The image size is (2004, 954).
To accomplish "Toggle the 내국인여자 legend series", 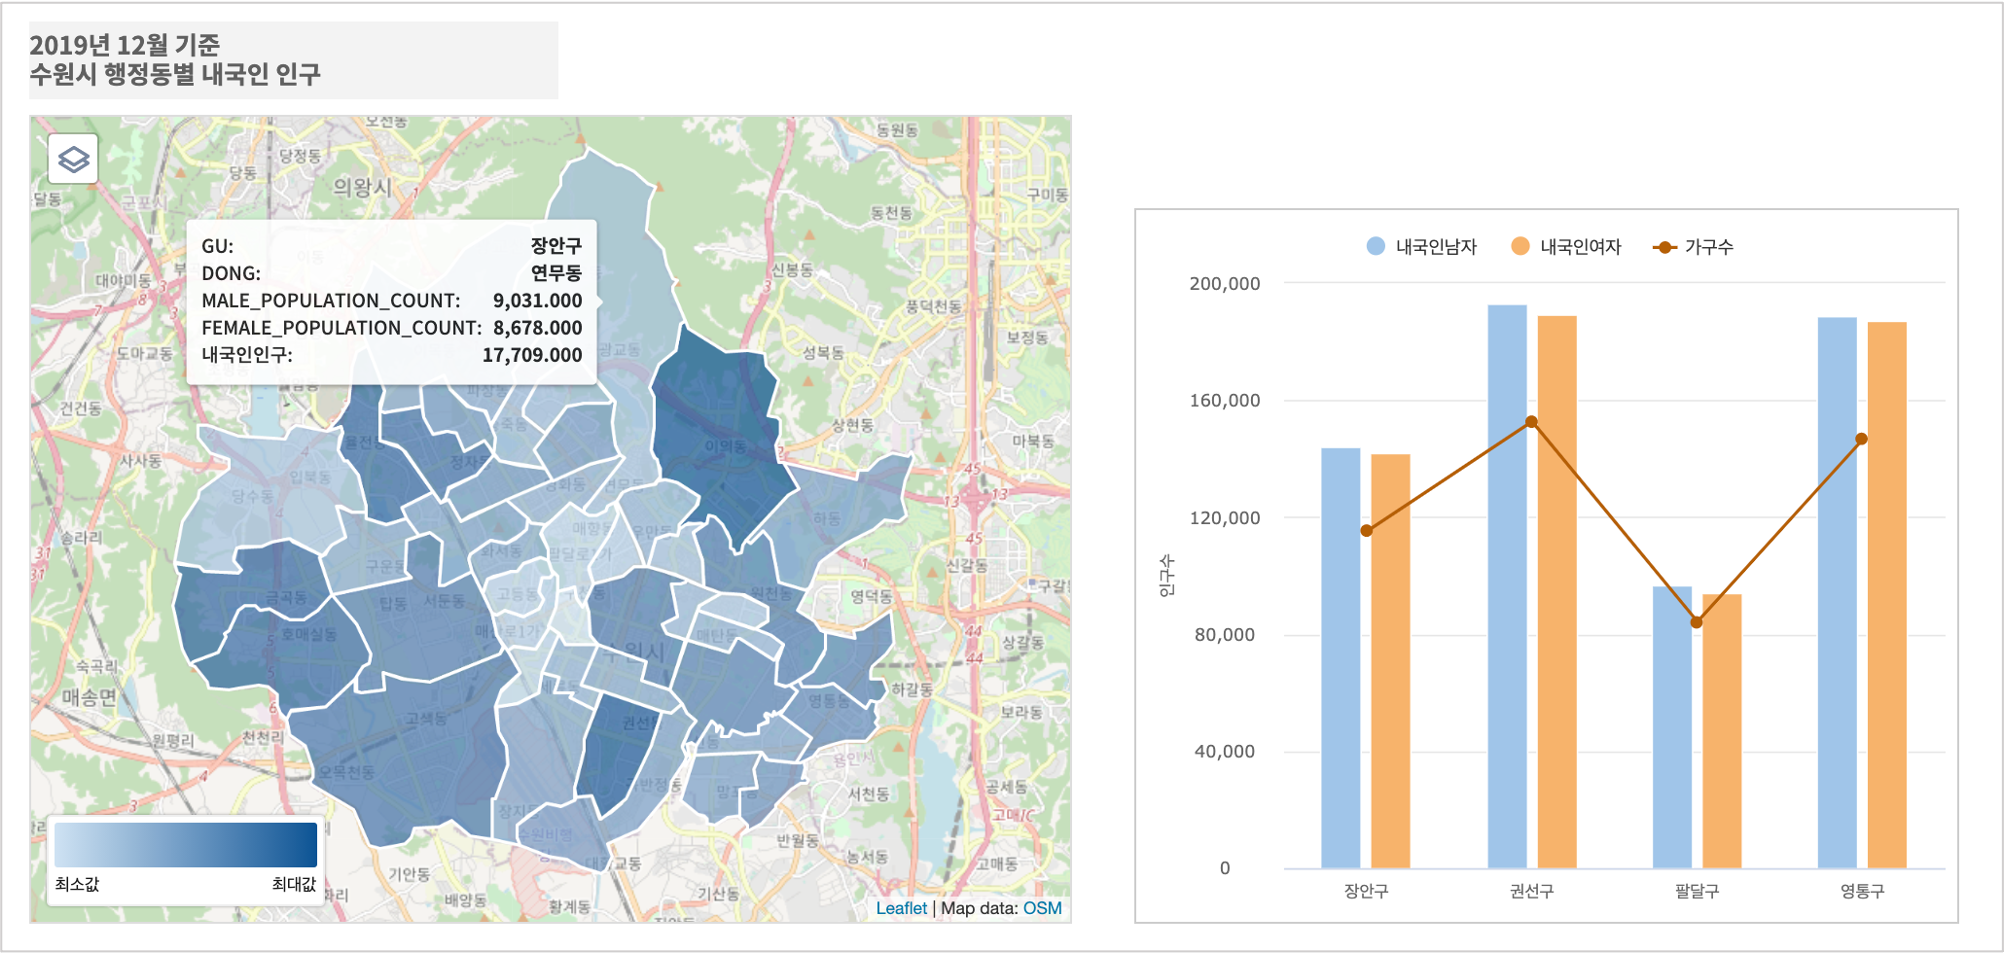I will click(1565, 247).
